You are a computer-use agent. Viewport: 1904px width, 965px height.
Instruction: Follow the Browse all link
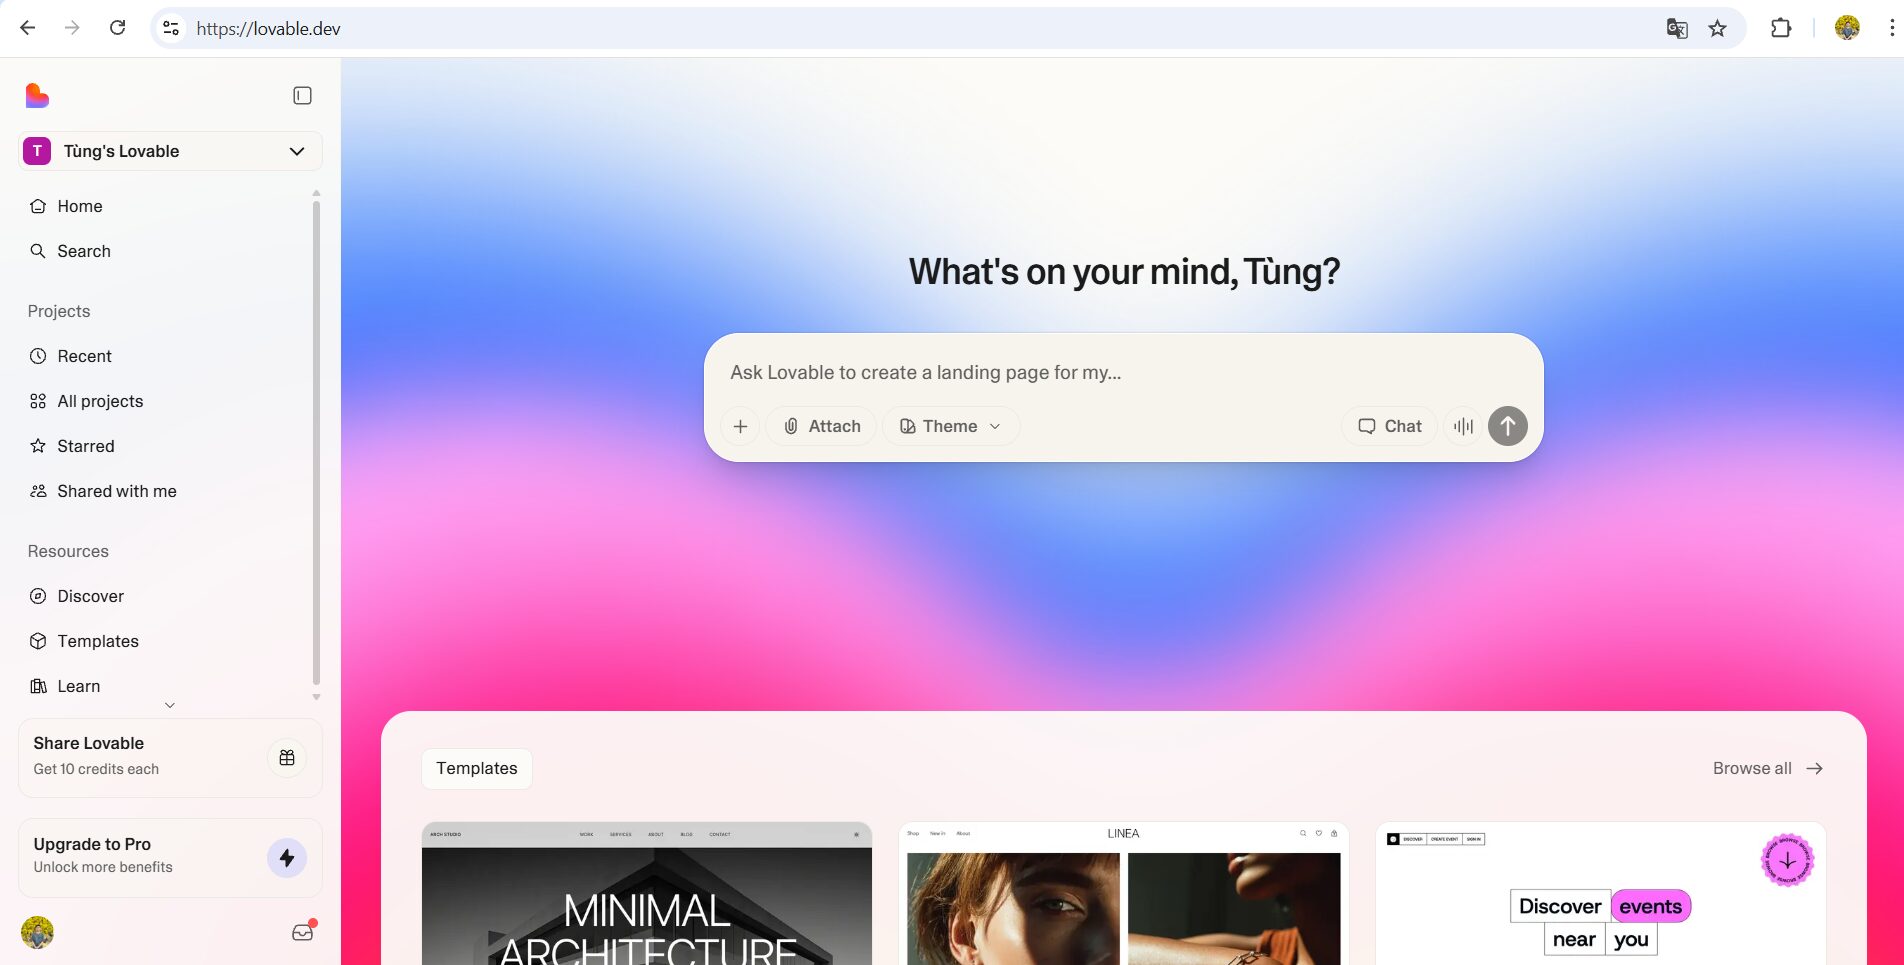pos(1768,768)
